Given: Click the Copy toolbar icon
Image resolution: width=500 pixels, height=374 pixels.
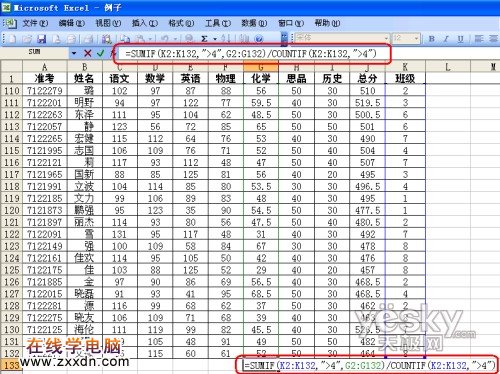Looking at the screenshot, I should [x=125, y=39].
